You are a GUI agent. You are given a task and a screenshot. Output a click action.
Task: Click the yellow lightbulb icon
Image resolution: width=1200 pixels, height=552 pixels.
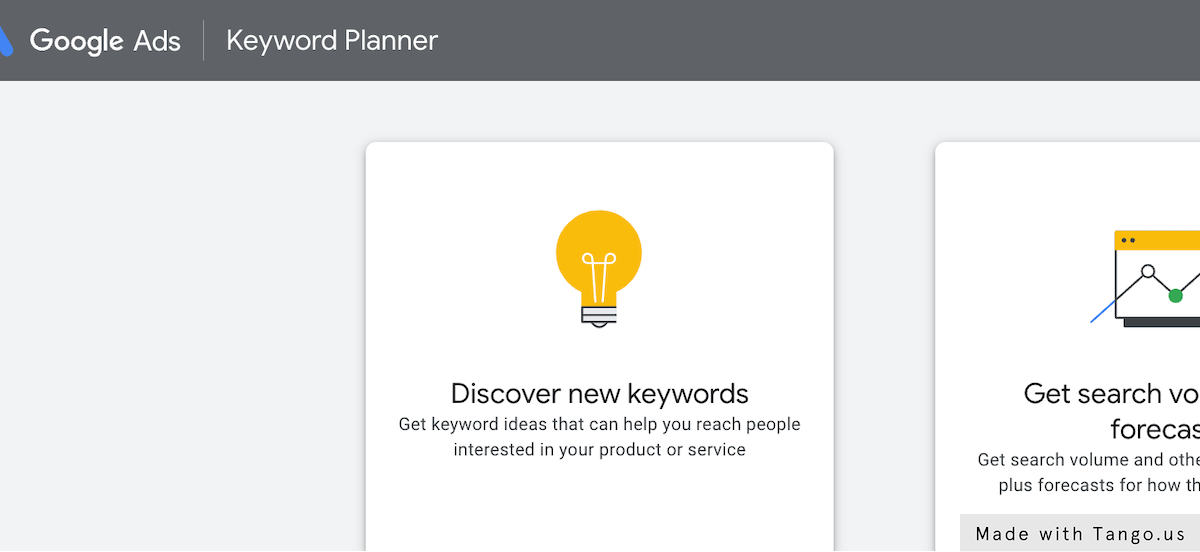tap(599, 269)
